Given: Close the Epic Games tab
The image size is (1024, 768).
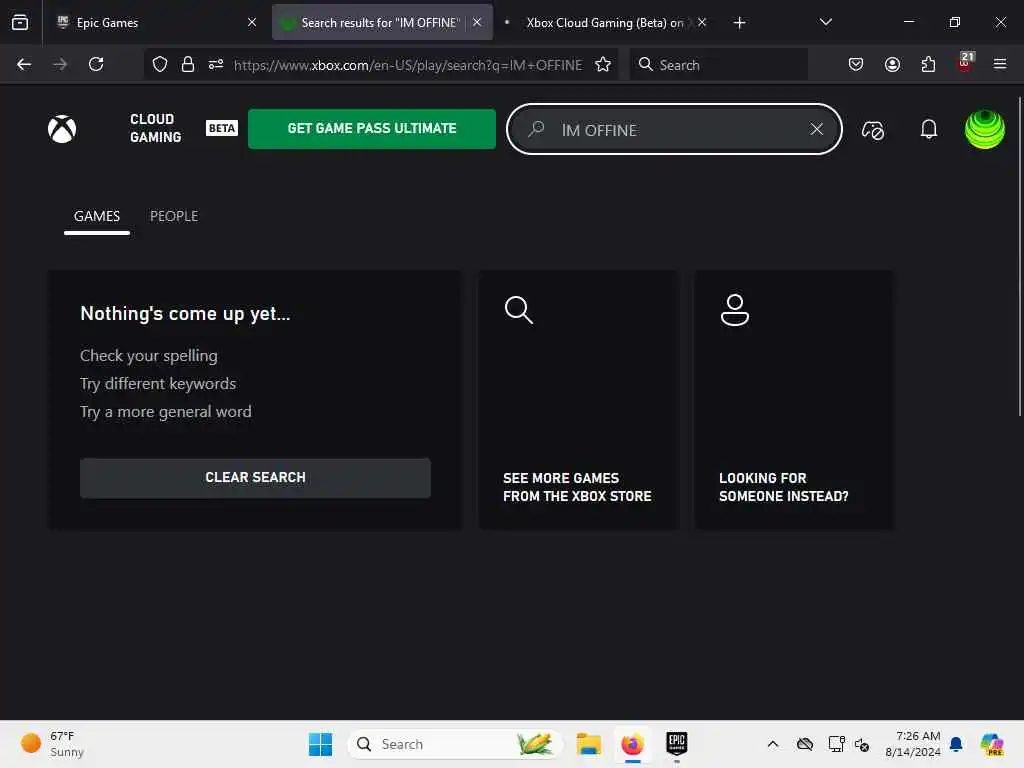Looking at the screenshot, I should pyautogui.click(x=252, y=22).
